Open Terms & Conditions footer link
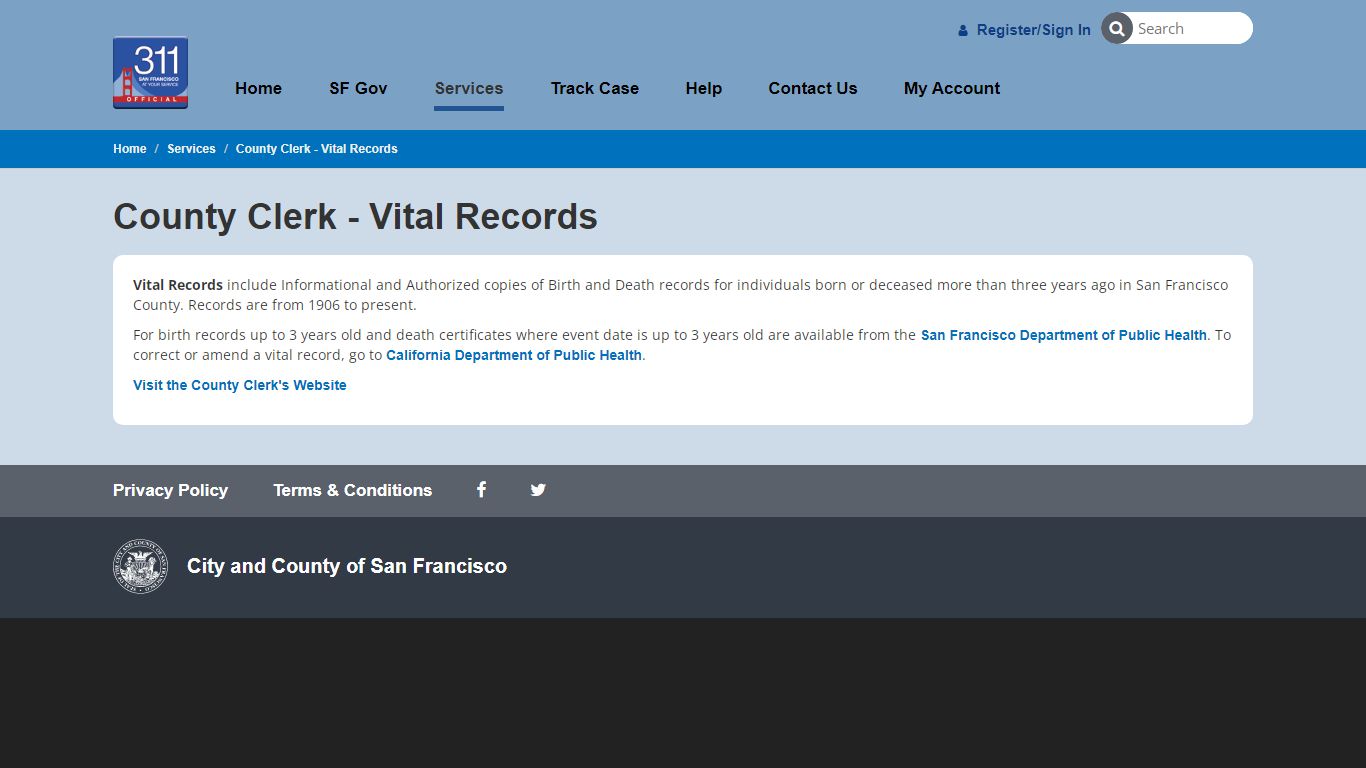Viewport: 1366px width, 768px height. tap(353, 490)
